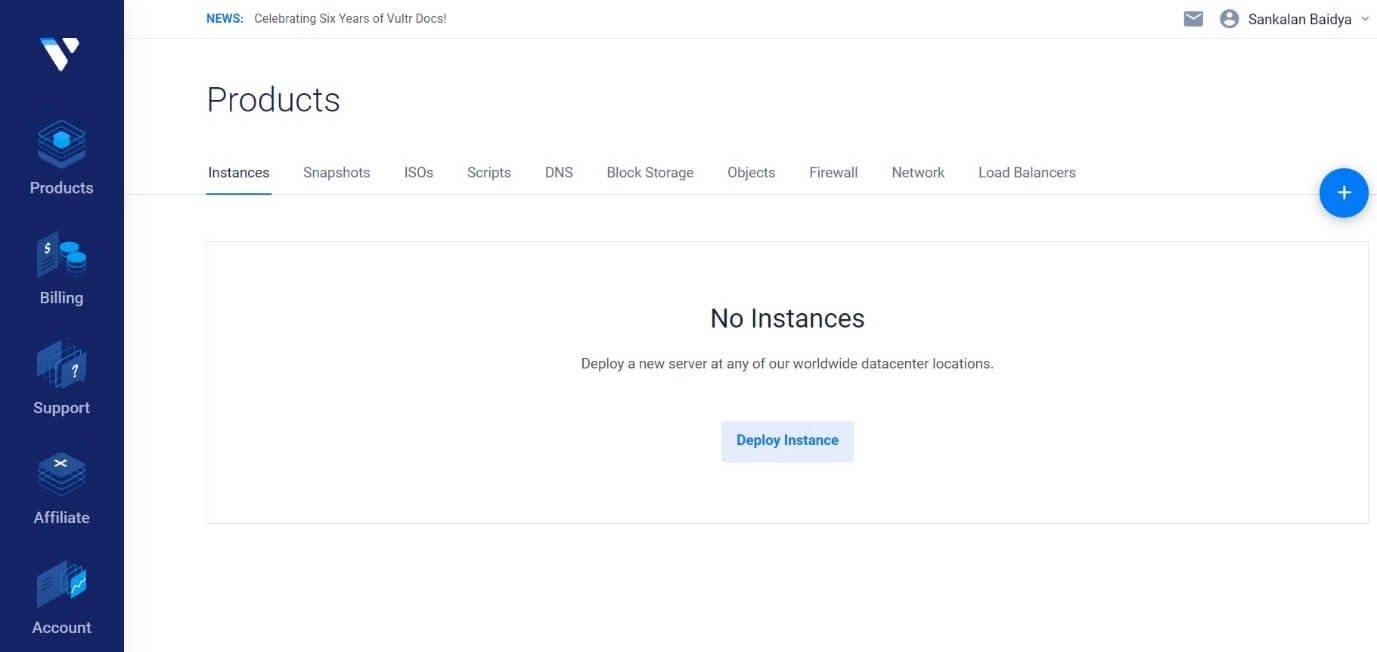Open the Network tab

coord(917,172)
